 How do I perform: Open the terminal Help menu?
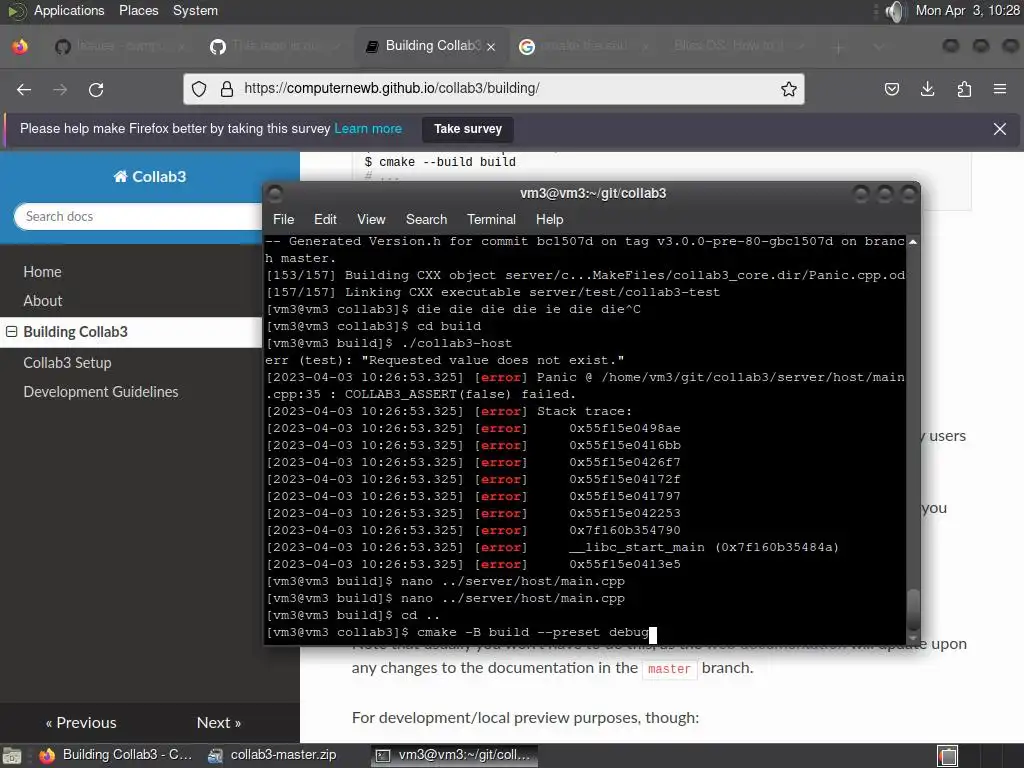click(x=549, y=219)
